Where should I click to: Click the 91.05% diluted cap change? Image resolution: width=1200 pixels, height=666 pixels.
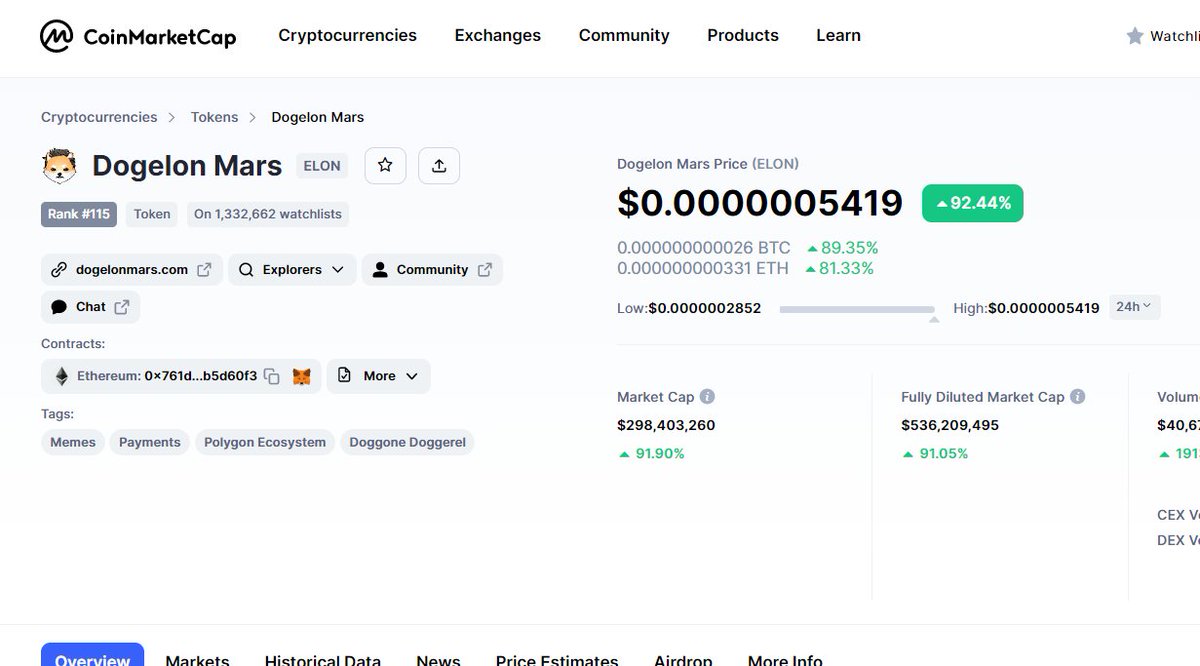coord(935,454)
